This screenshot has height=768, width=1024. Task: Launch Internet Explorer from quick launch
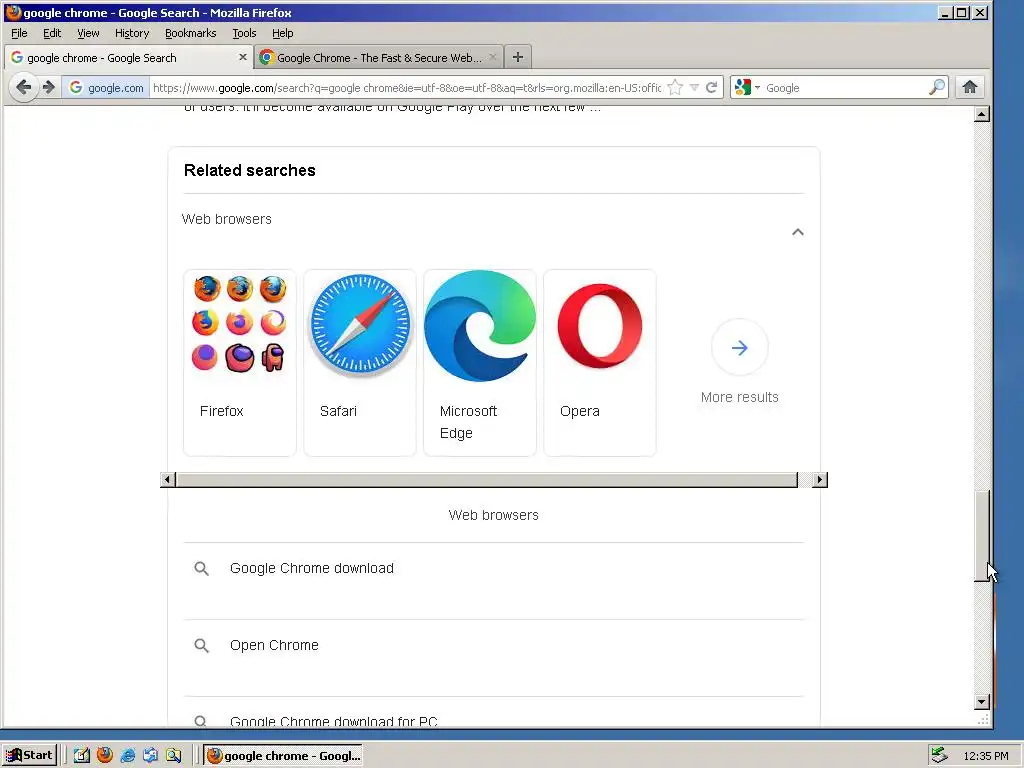128,755
